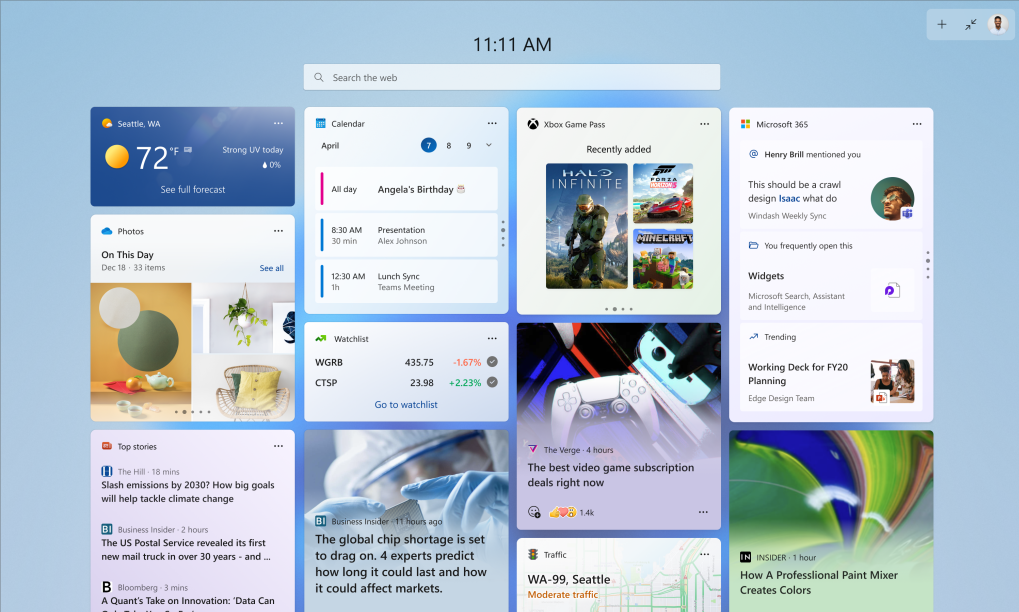Open the Top stories options menu
The image size is (1019, 612).
click(279, 446)
